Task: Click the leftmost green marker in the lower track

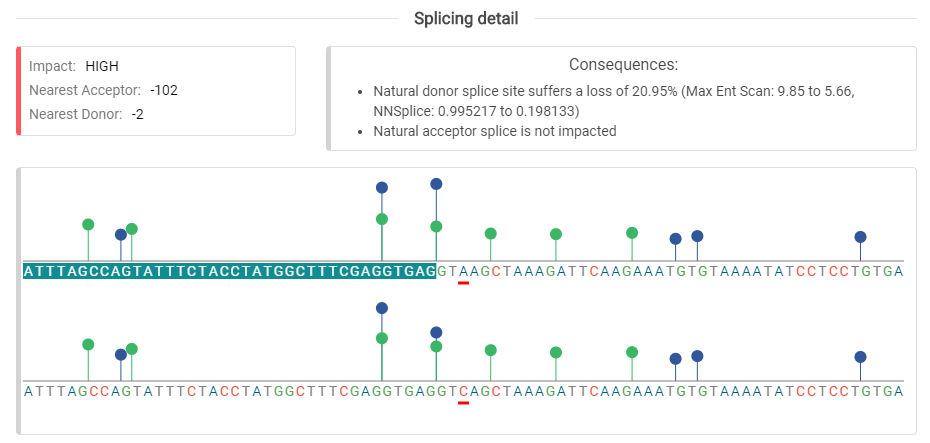Action: coord(88,344)
